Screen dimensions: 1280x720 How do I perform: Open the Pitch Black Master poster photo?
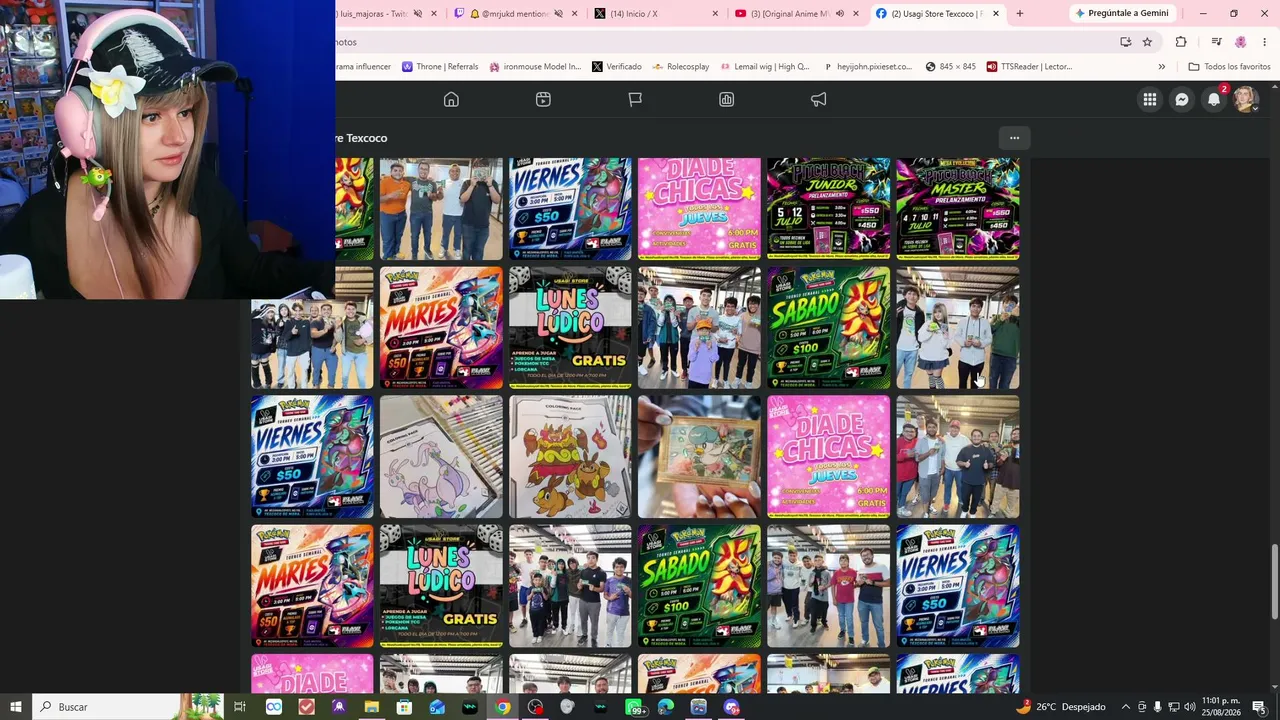[x=958, y=209]
